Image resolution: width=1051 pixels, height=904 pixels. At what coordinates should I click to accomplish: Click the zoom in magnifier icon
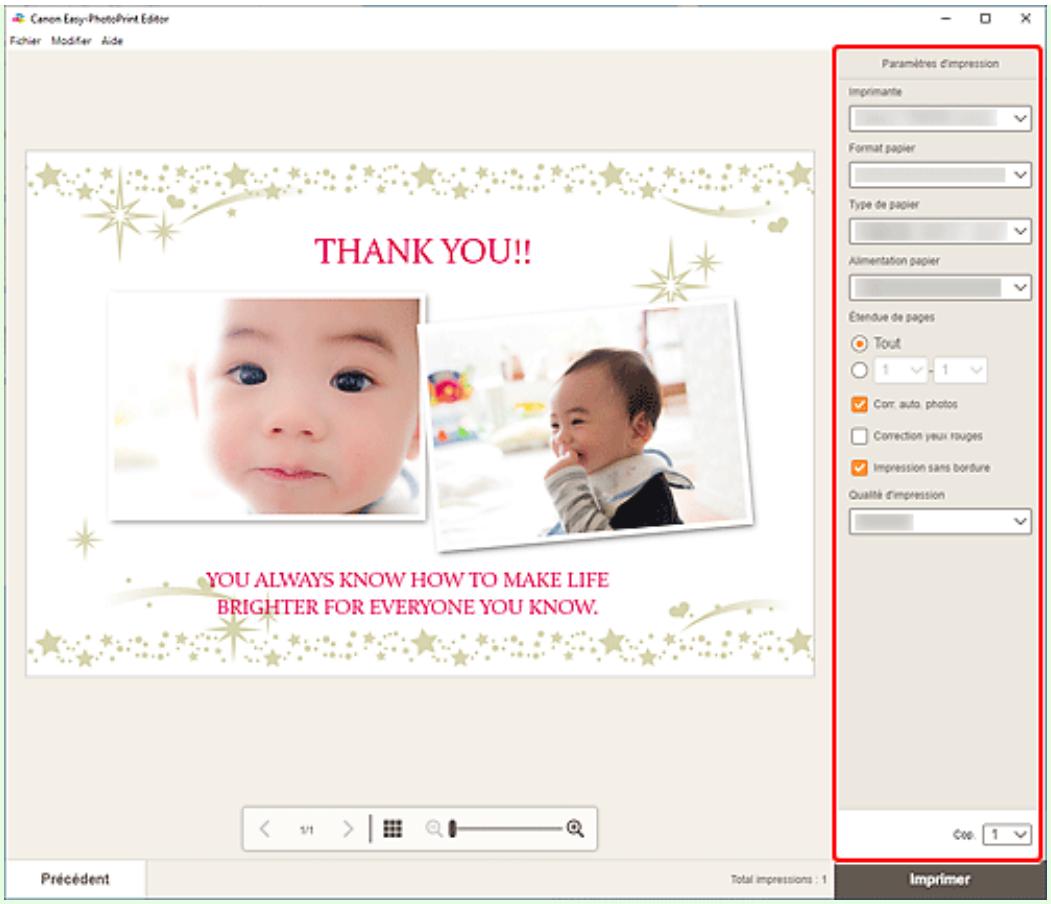(x=575, y=829)
